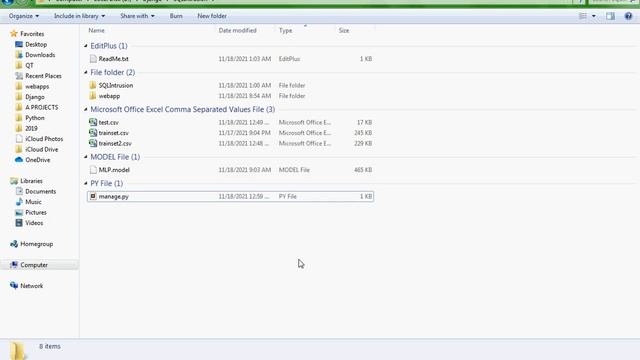Viewport: 640px width, 360px height.
Task: Select the test.csv file icon
Action: coord(93,122)
